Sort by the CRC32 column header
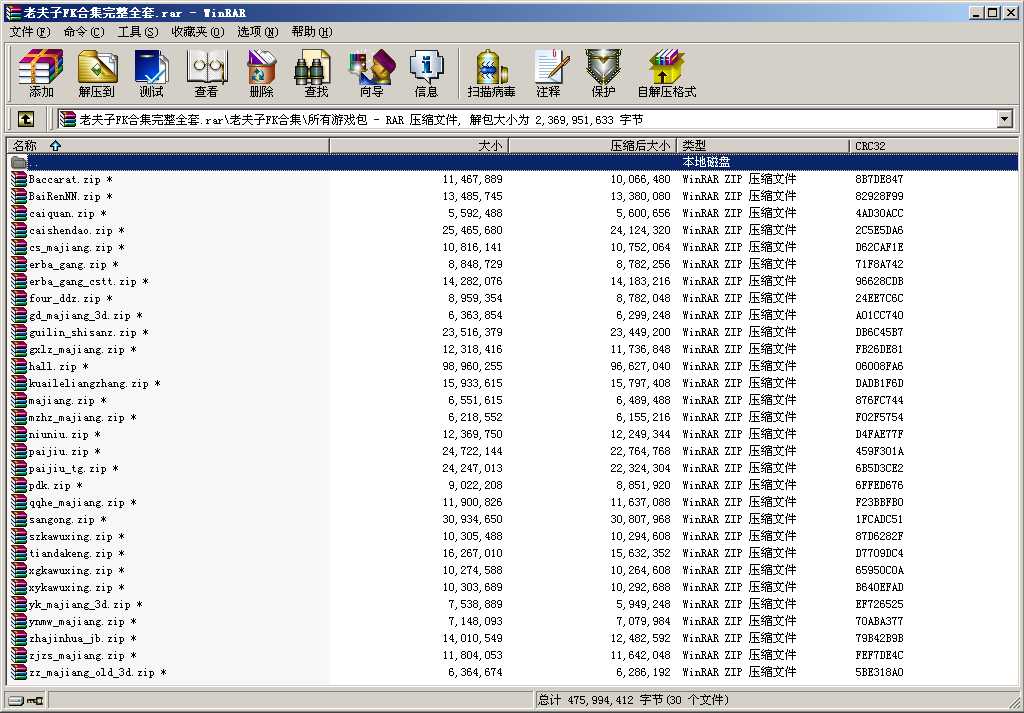This screenshot has height=713, width=1024. click(933, 146)
